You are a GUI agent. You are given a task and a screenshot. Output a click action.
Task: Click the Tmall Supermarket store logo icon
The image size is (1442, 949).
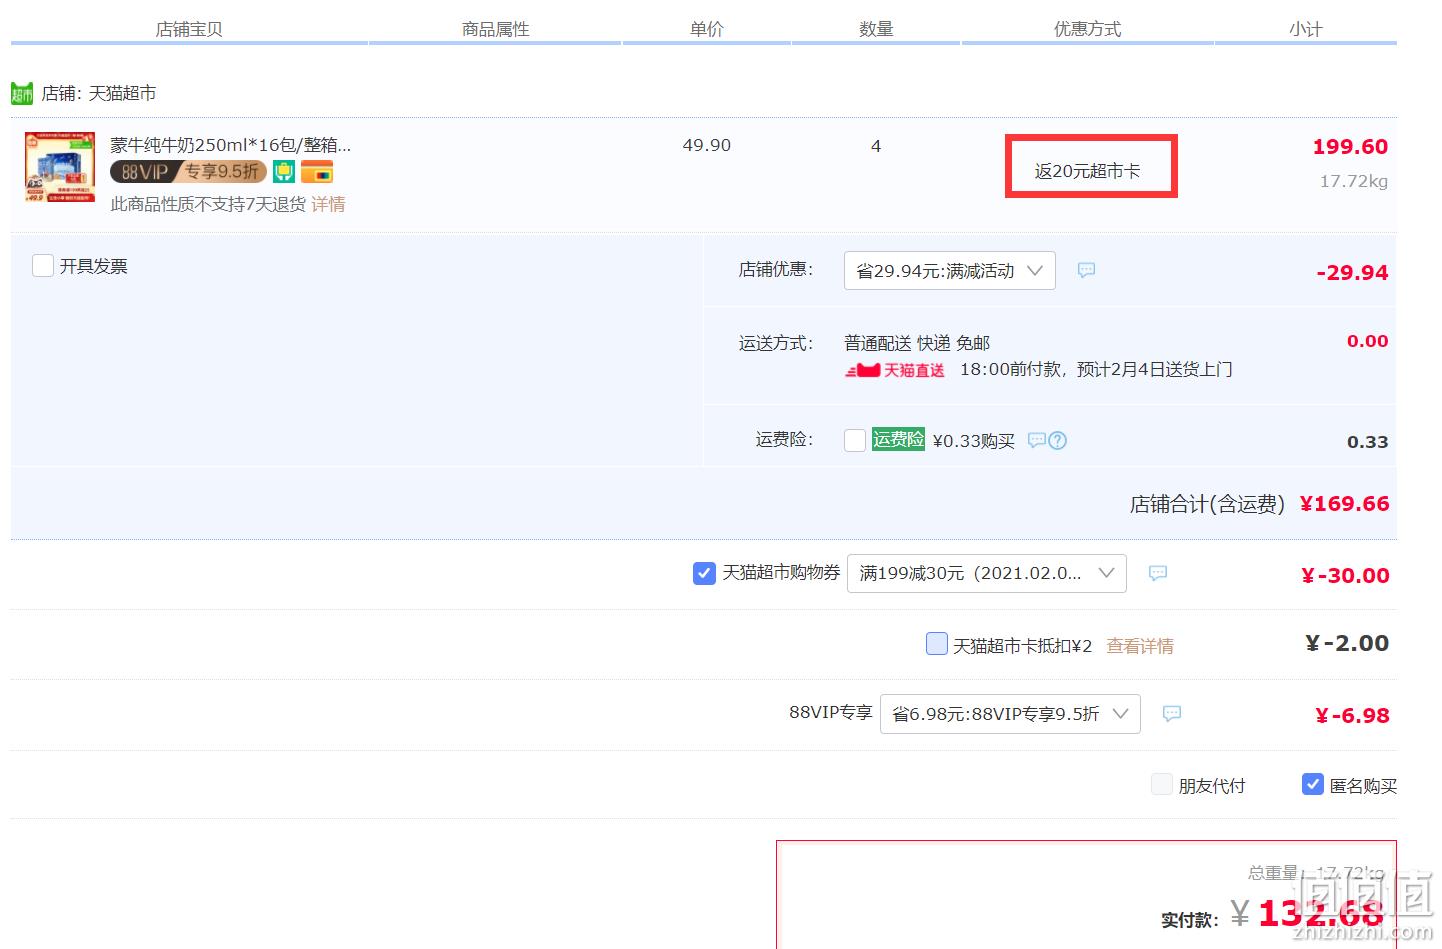pyautogui.click(x=22, y=93)
